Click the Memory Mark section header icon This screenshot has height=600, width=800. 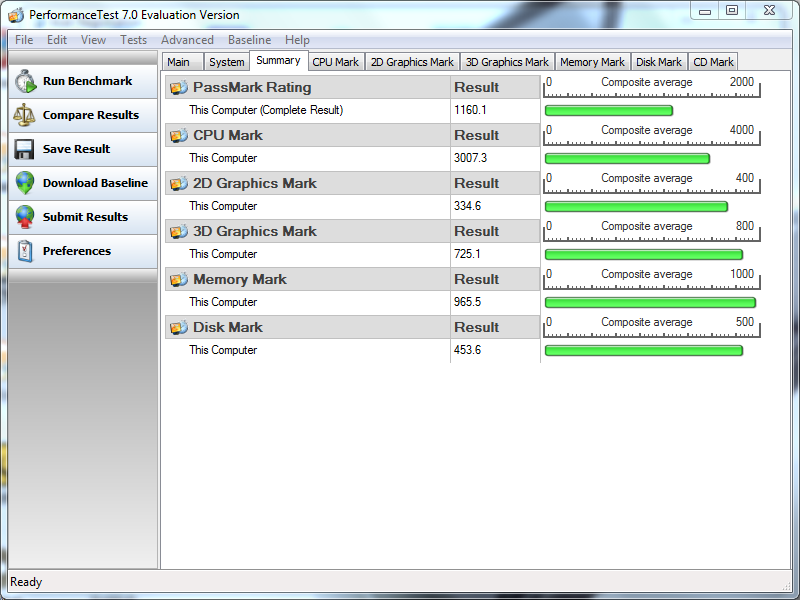179,279
